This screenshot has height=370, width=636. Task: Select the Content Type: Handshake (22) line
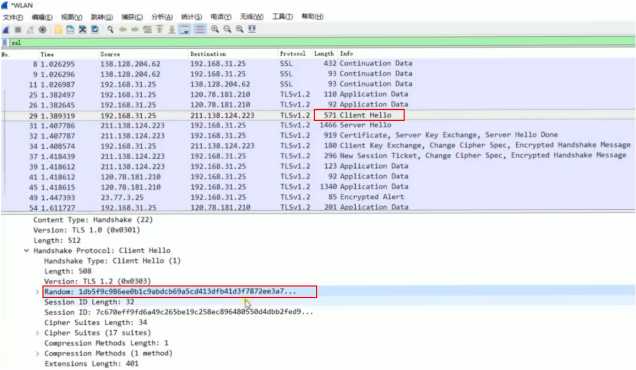(93, 220)
